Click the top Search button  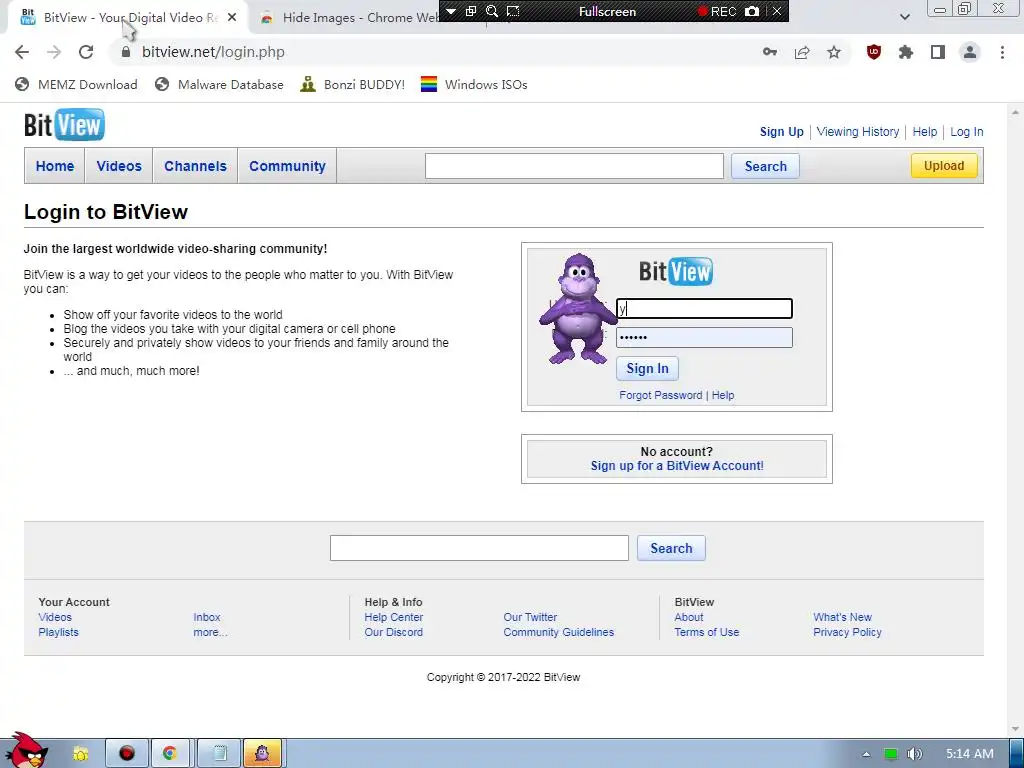(765, 166)
